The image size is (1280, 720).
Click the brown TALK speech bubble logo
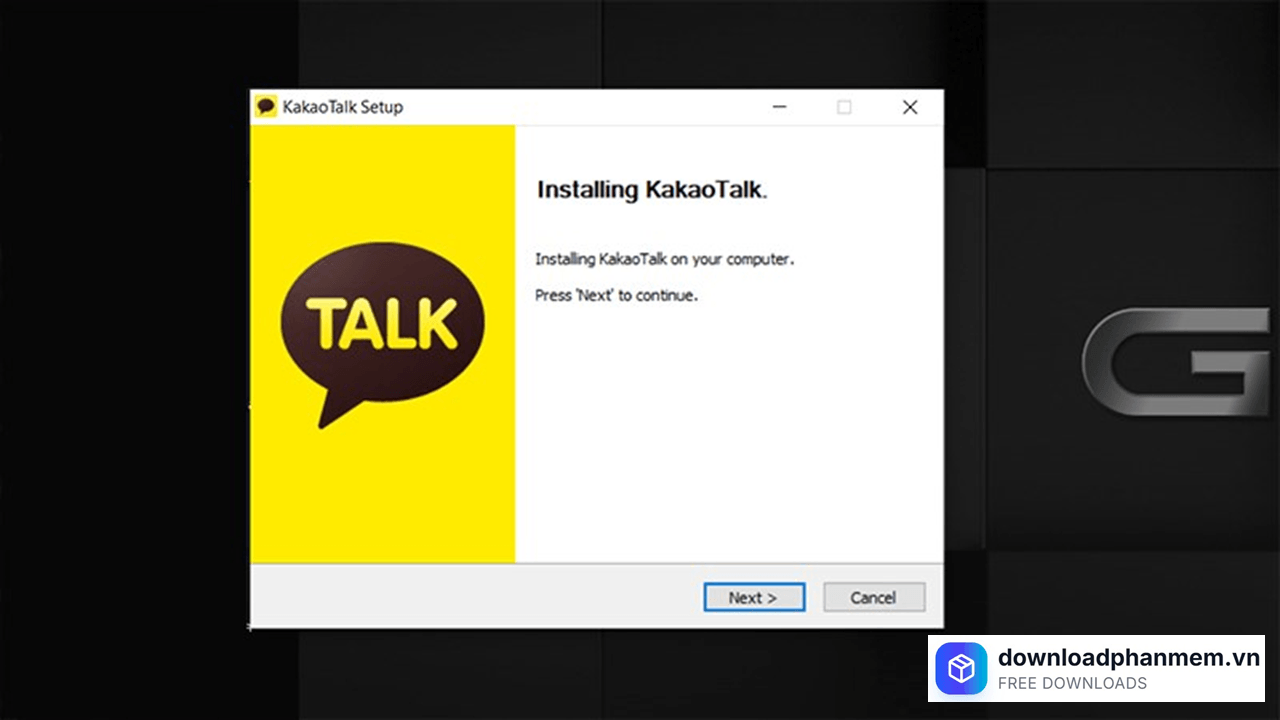coord(383,322)
